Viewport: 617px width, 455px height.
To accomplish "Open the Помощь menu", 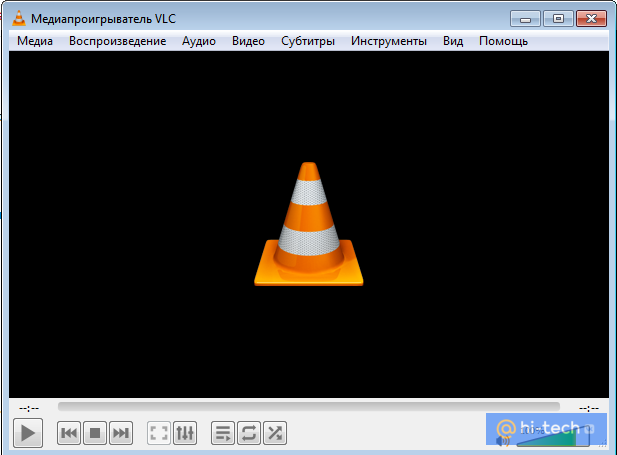I will pyautogui.click(x=503, y=41).
